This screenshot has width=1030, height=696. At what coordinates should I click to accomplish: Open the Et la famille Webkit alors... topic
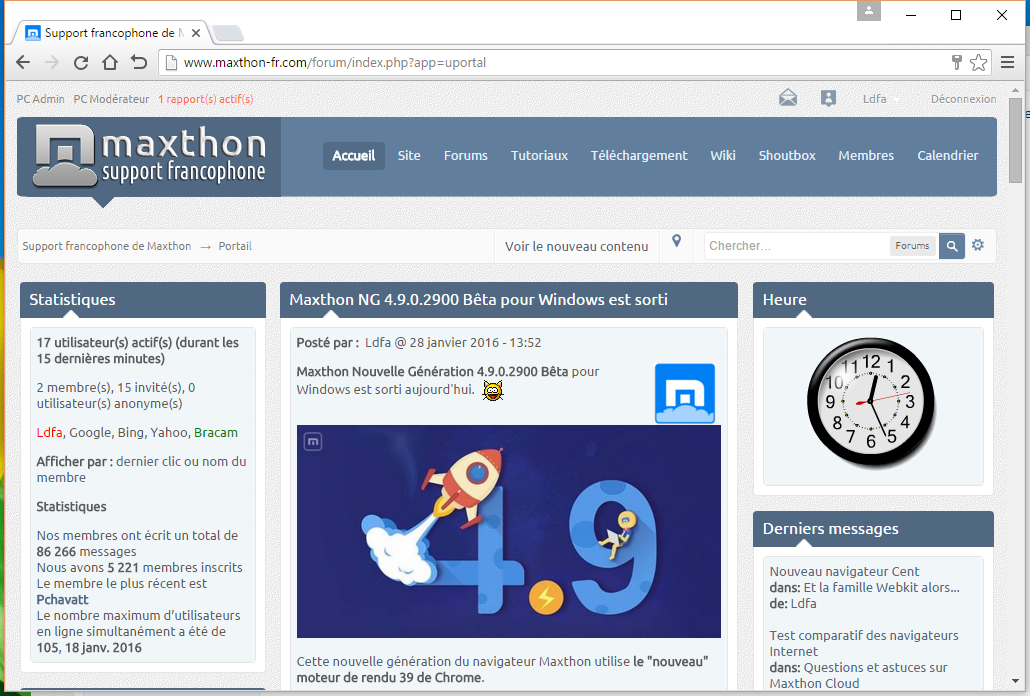point(882,588)
